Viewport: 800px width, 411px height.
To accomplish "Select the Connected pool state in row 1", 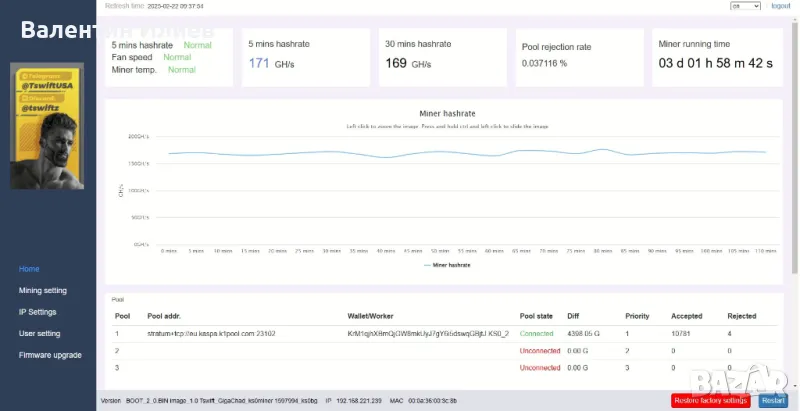I will click(536, 333).
